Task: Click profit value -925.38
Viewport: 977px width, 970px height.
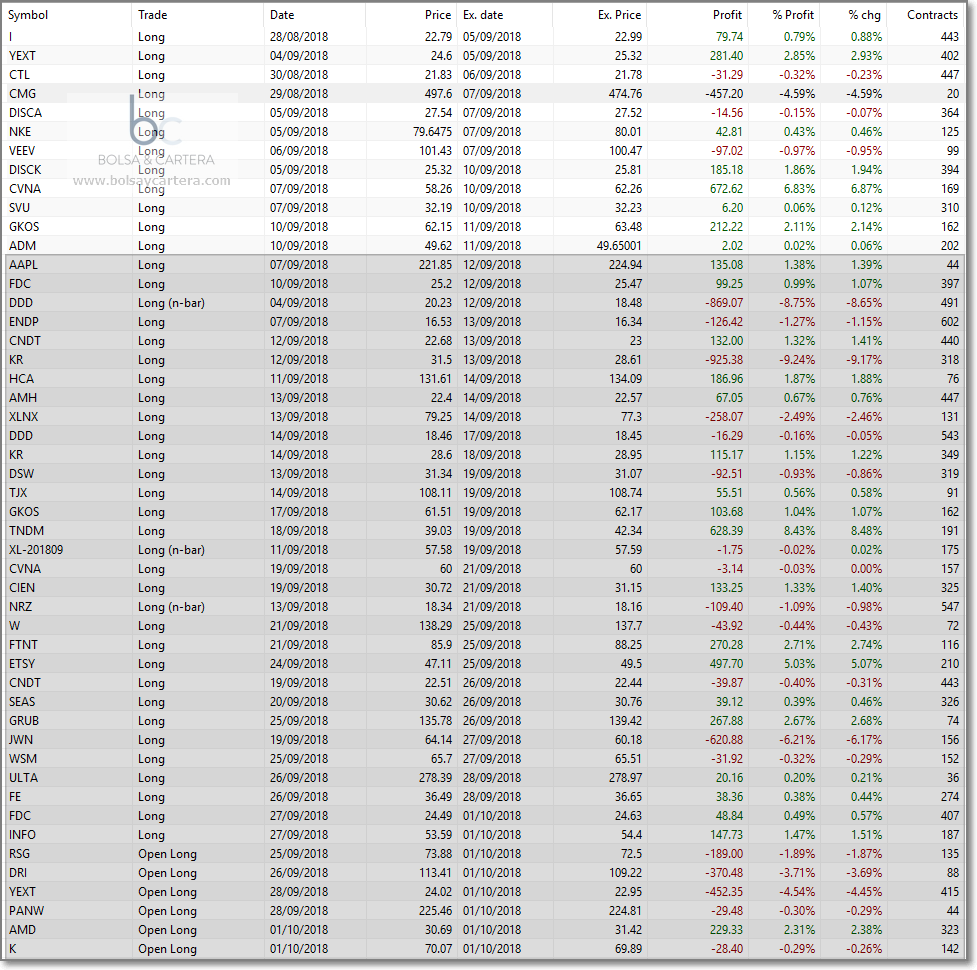Action: pos(723,359)
